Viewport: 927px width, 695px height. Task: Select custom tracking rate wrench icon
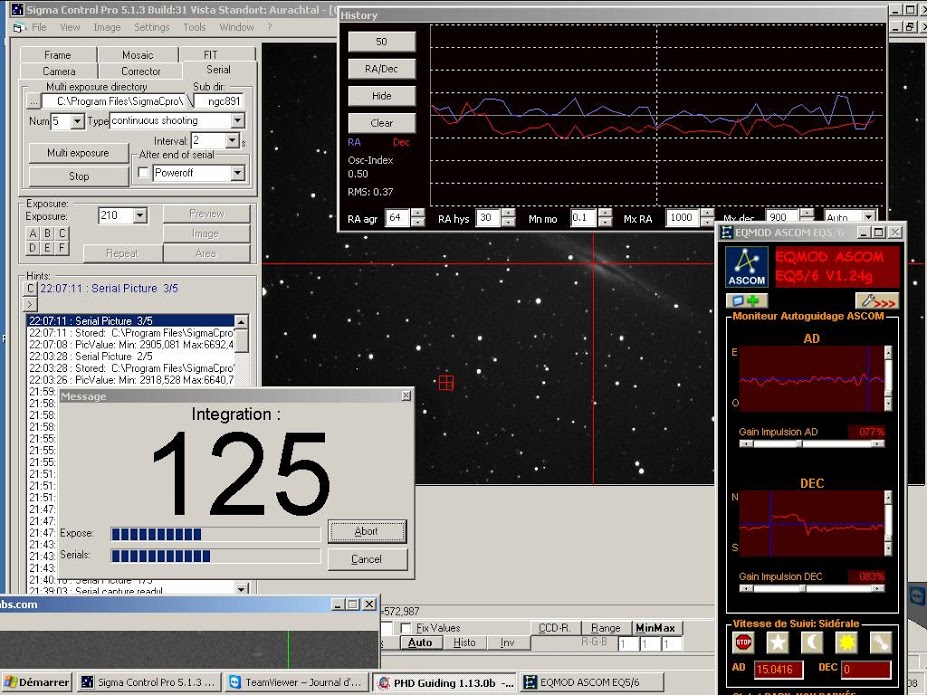click(880, 642)
